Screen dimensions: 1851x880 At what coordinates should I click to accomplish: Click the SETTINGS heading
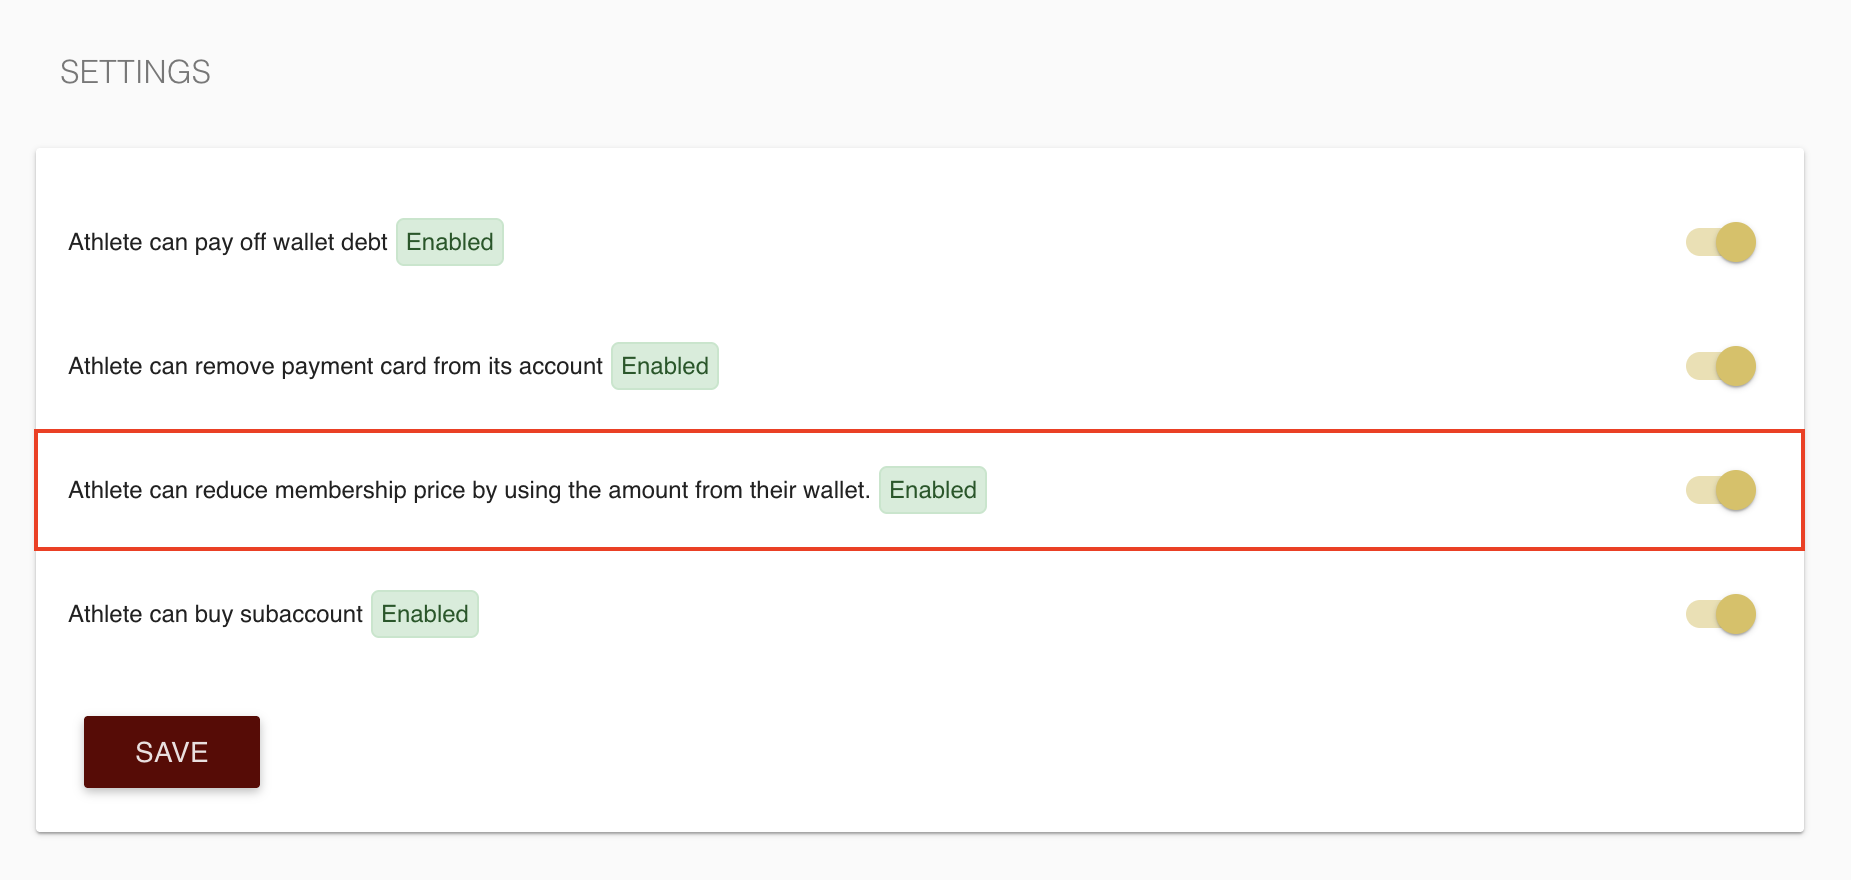coord(135,72)
